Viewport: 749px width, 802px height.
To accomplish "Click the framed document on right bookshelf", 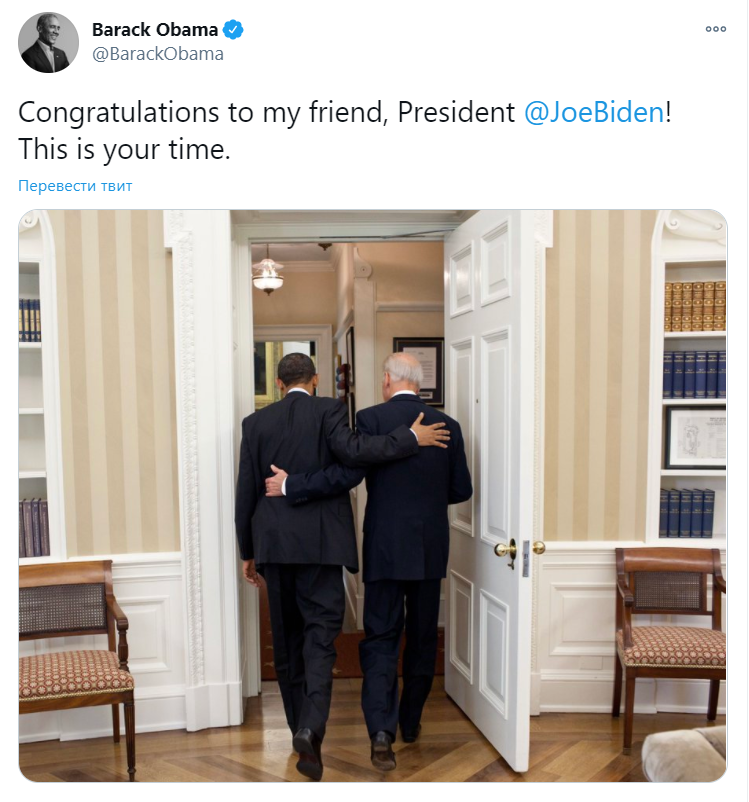I will [x=696, y=438].
